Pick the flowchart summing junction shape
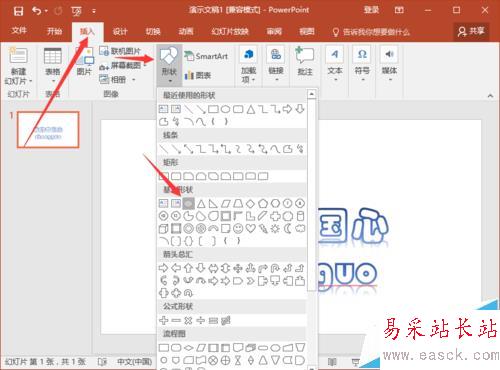The height and width of the screenshot is (370, 500). 213,360
